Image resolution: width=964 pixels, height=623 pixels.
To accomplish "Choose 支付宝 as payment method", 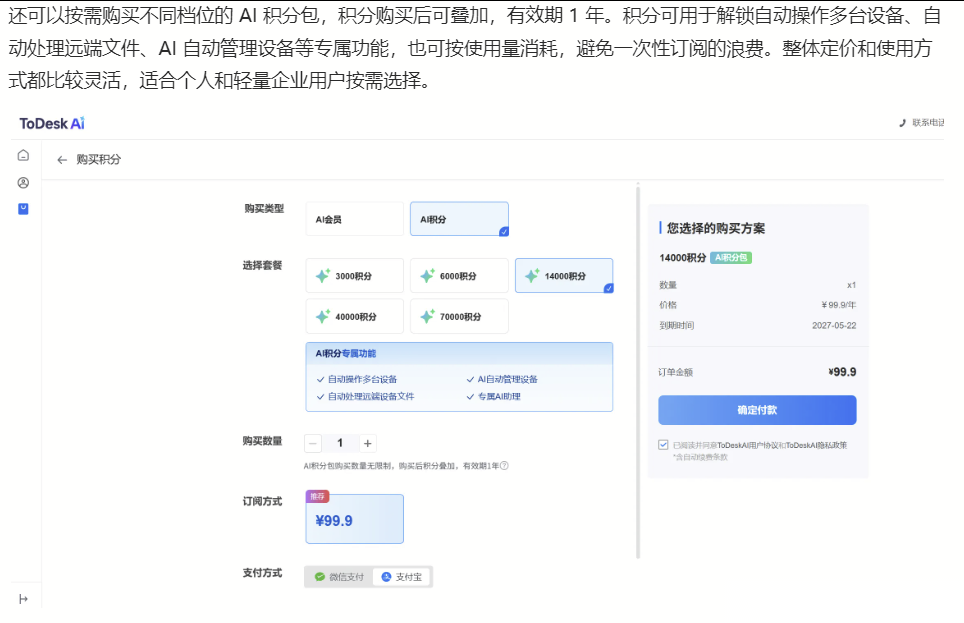I will (402, 577).
